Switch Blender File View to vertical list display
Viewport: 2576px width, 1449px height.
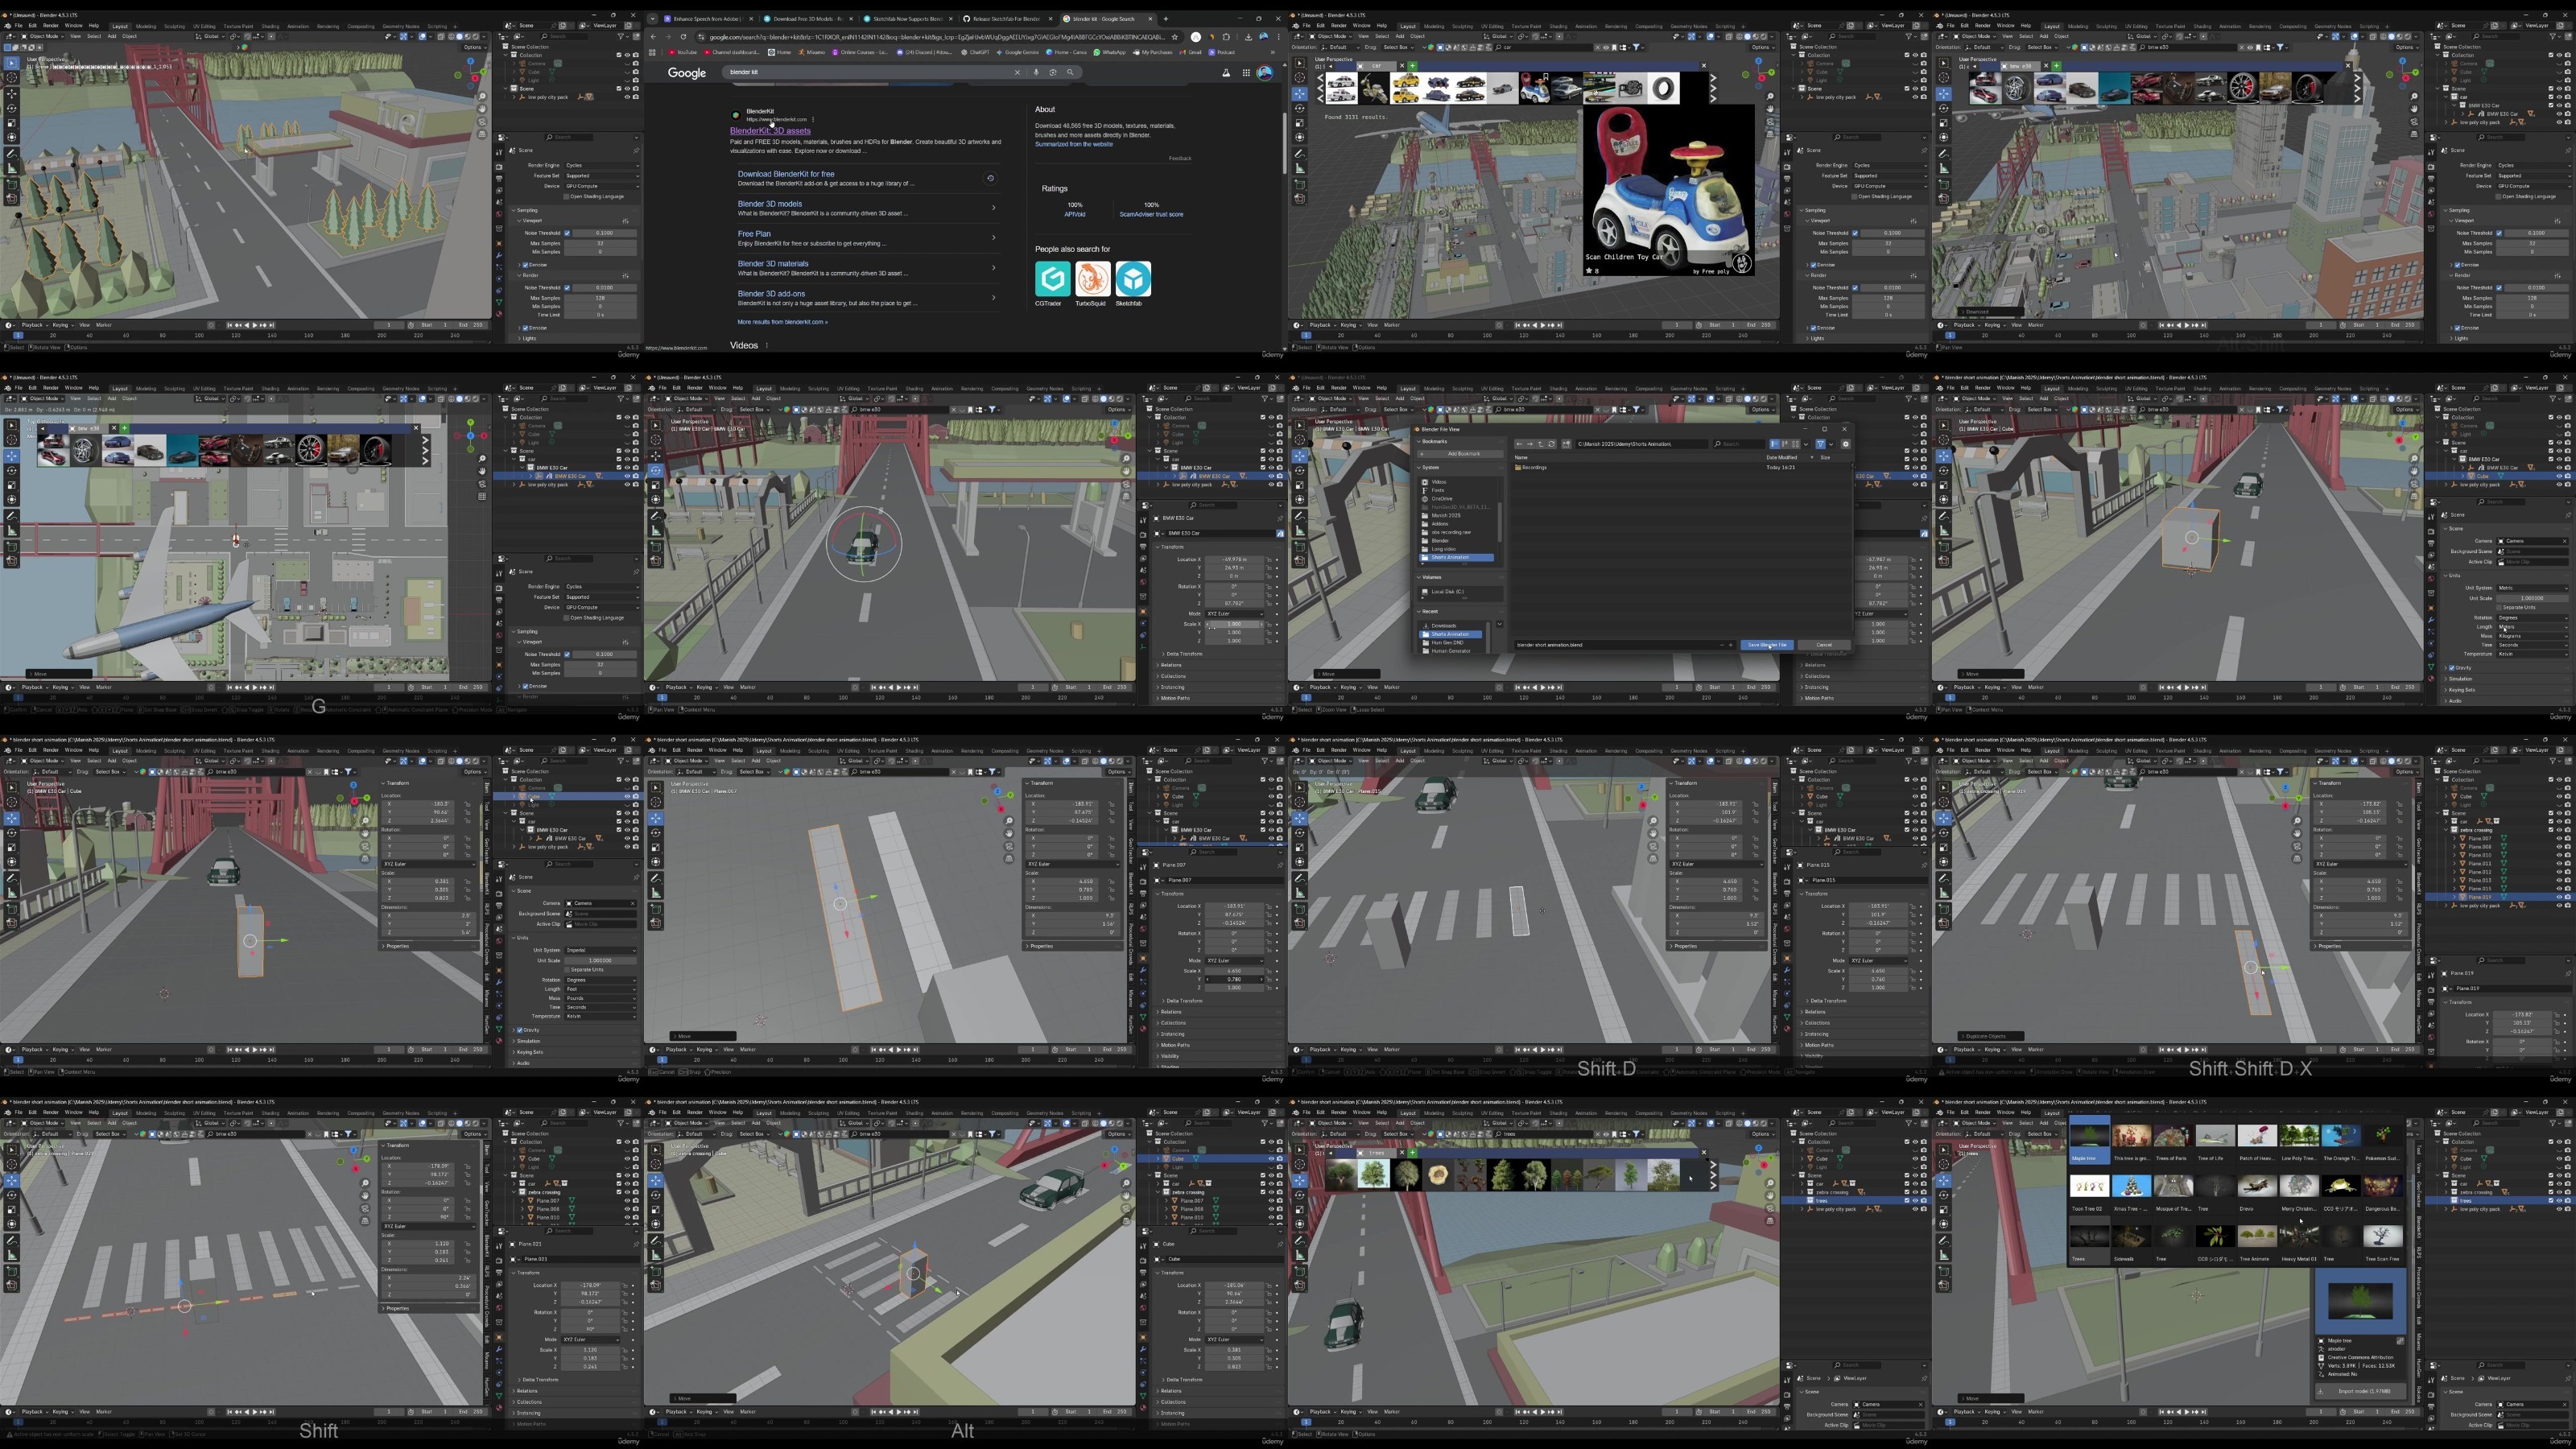(x=1775, y=444)
